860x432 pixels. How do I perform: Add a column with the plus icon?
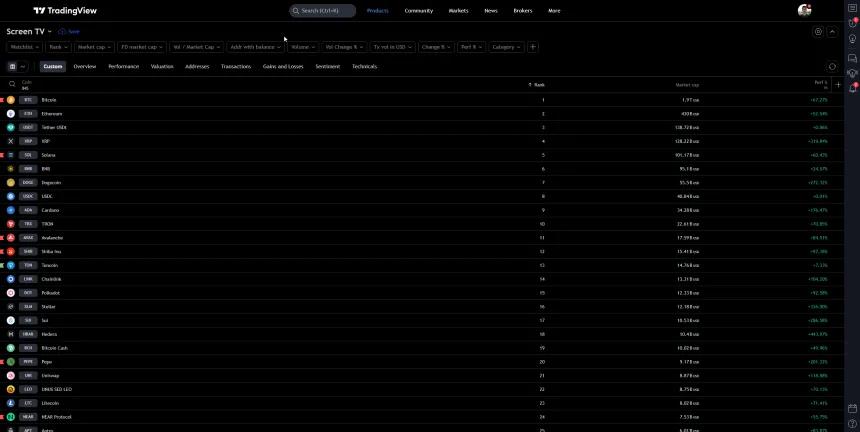(838, 84)
